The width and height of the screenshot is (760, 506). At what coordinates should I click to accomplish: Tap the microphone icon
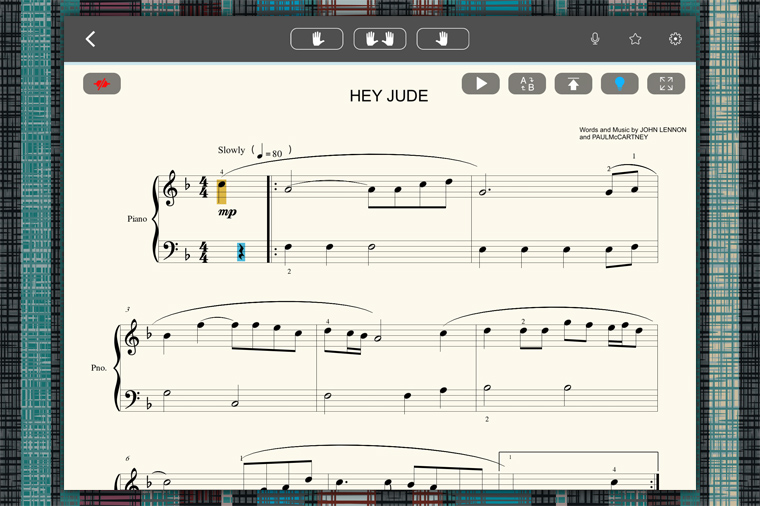[x=595, y=39]
